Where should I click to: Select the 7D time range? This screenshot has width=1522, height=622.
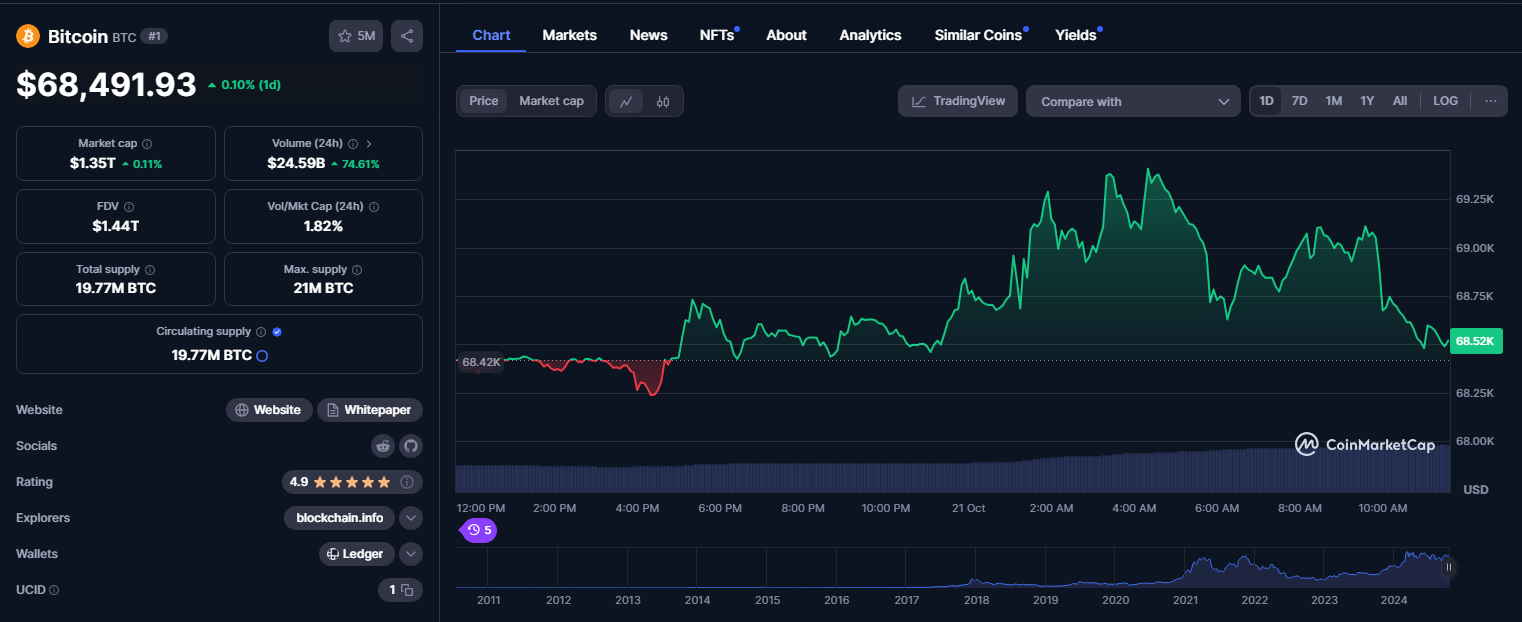pos(1299,101)
